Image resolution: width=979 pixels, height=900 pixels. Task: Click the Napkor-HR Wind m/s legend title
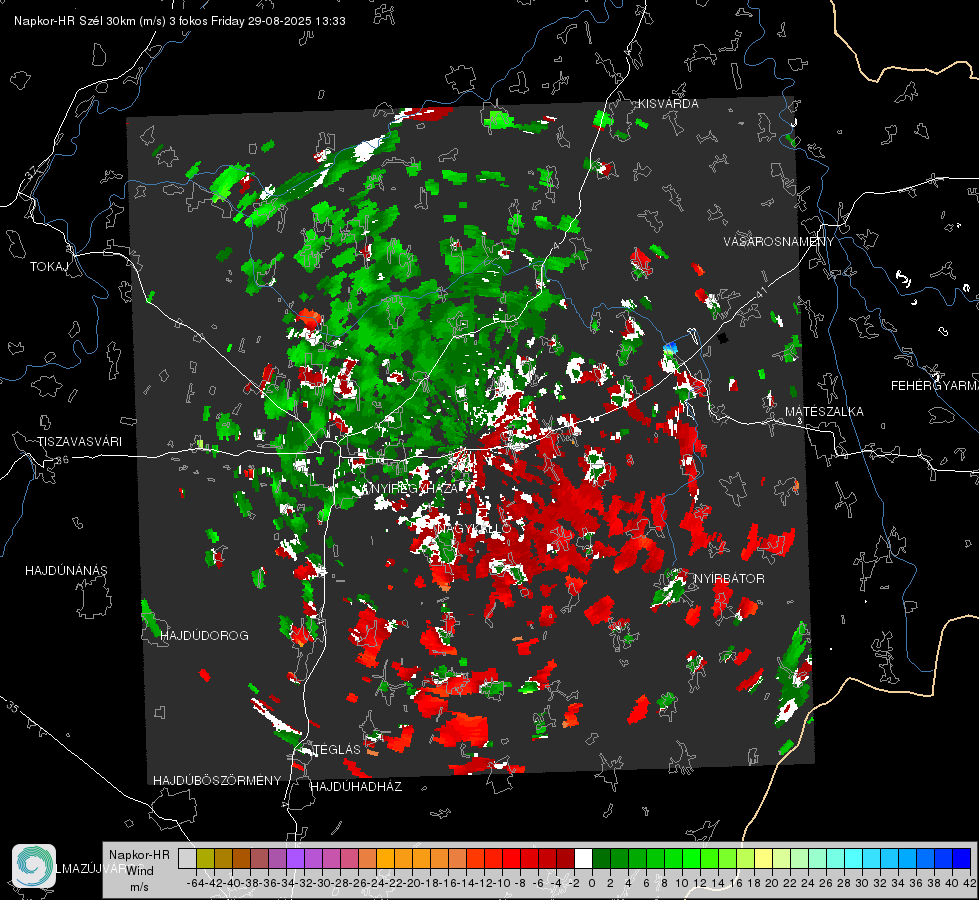[x=139, y=871]
